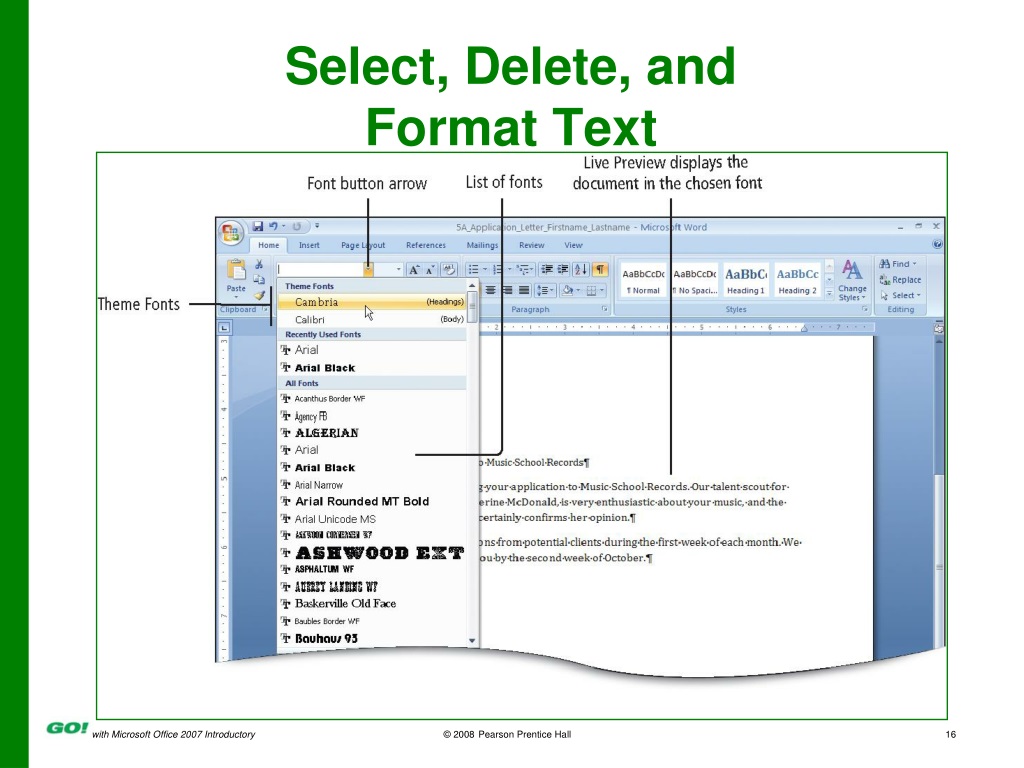Image resolution: width=1024 pixels, height=768 pixels.
Task: Click the Font button dropdown arrow
Action: (369, 269)
